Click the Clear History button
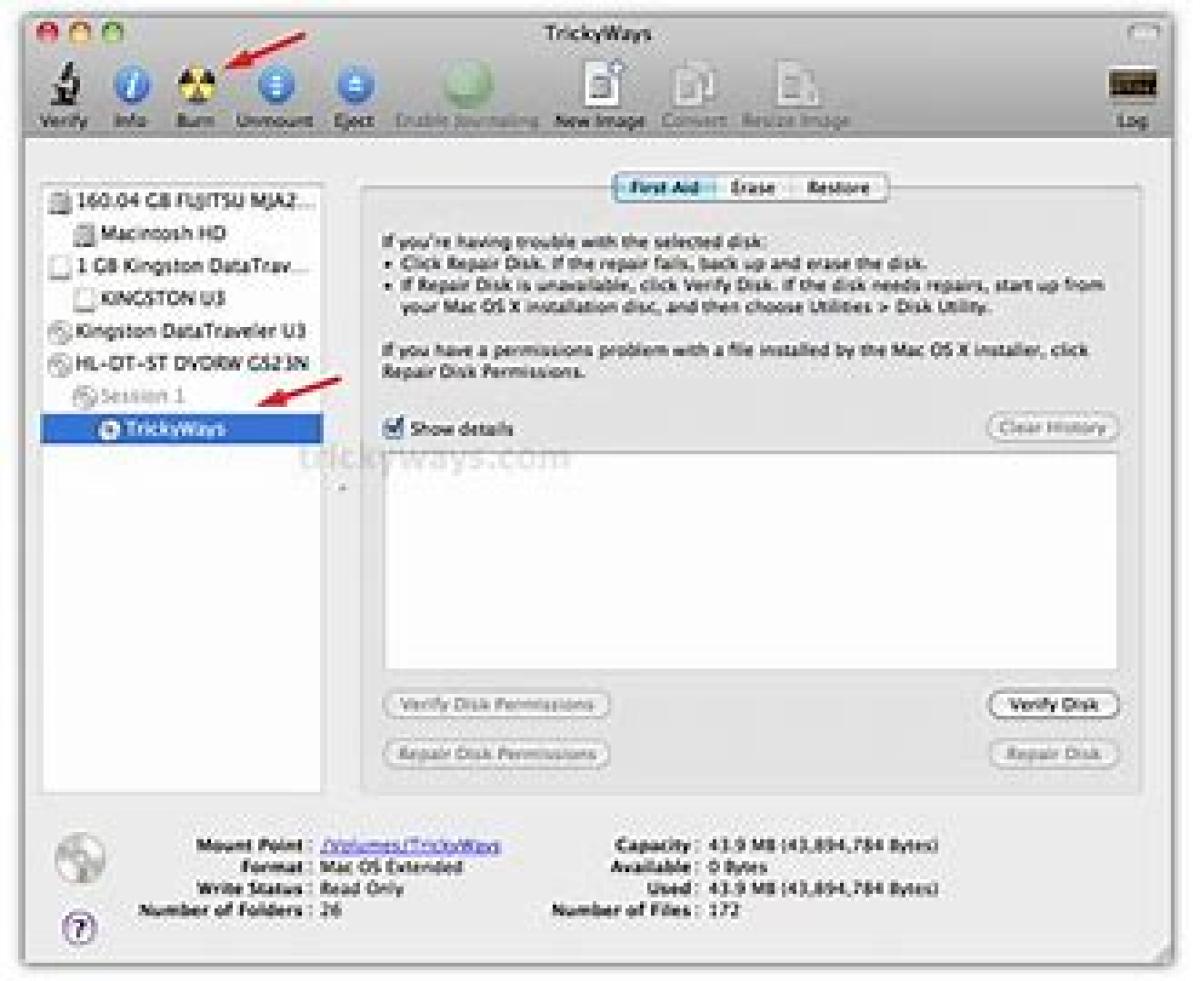The height and width of the screenshot is (981, 1200). pyautogui.click(x=1052, y=428)
